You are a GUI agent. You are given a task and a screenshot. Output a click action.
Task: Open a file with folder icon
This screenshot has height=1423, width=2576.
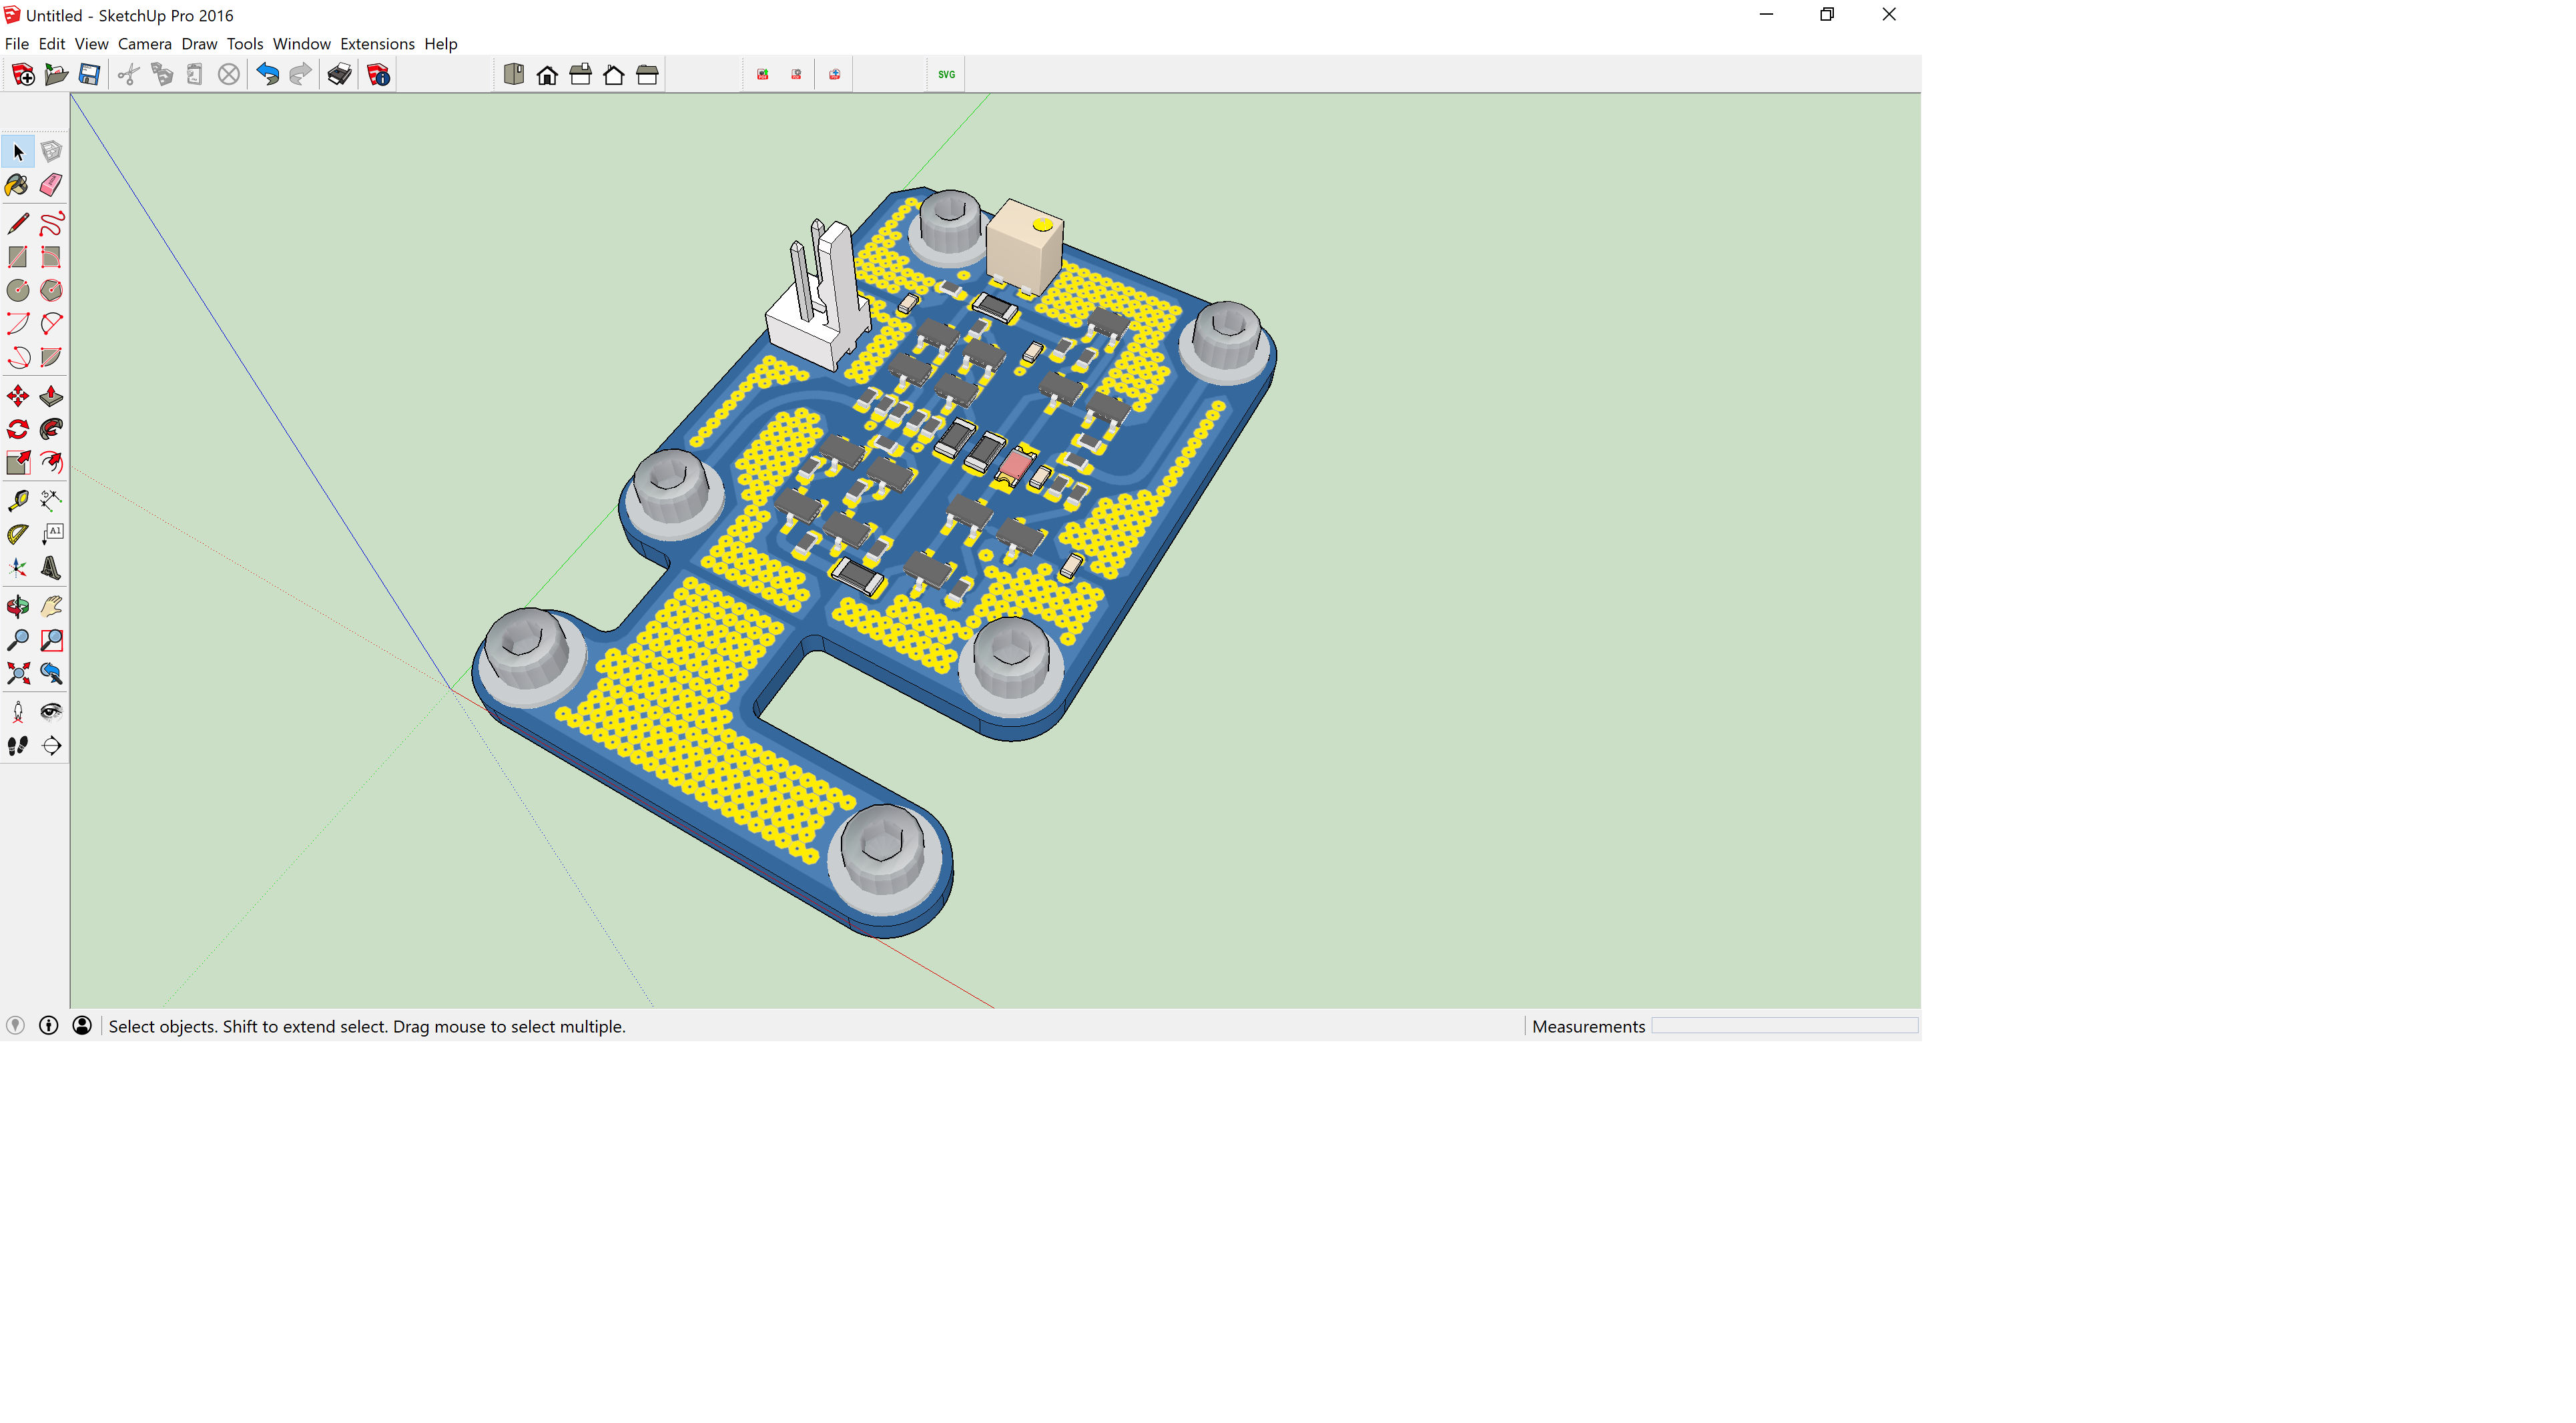click(56, 75)
